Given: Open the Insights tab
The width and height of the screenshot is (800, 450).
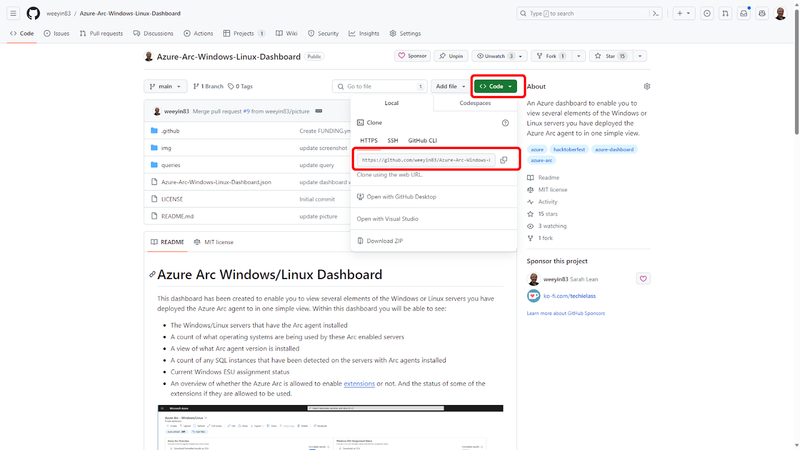Looking at the screenshot, I should (x=364, y=33).
